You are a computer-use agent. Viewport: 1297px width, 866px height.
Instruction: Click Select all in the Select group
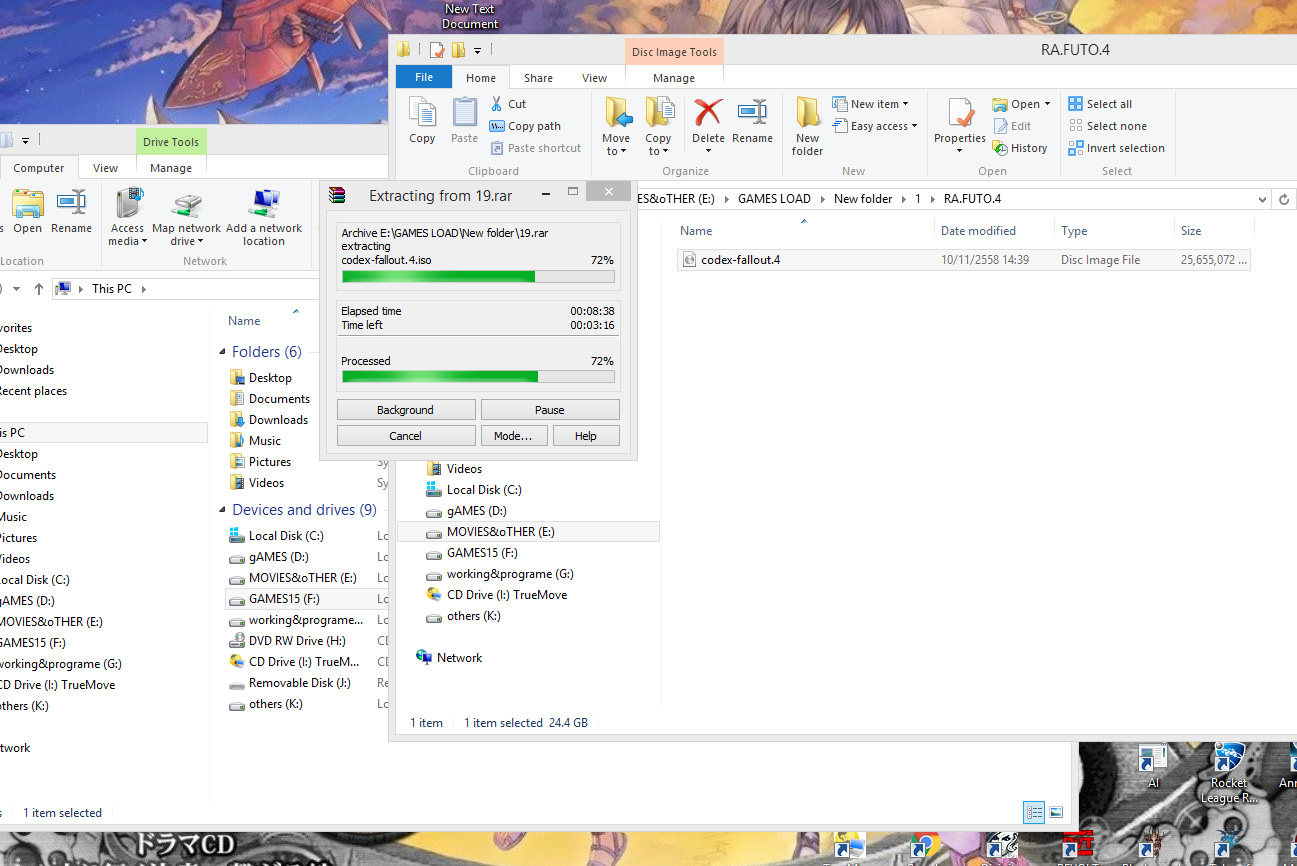[x=1100, y=104]
